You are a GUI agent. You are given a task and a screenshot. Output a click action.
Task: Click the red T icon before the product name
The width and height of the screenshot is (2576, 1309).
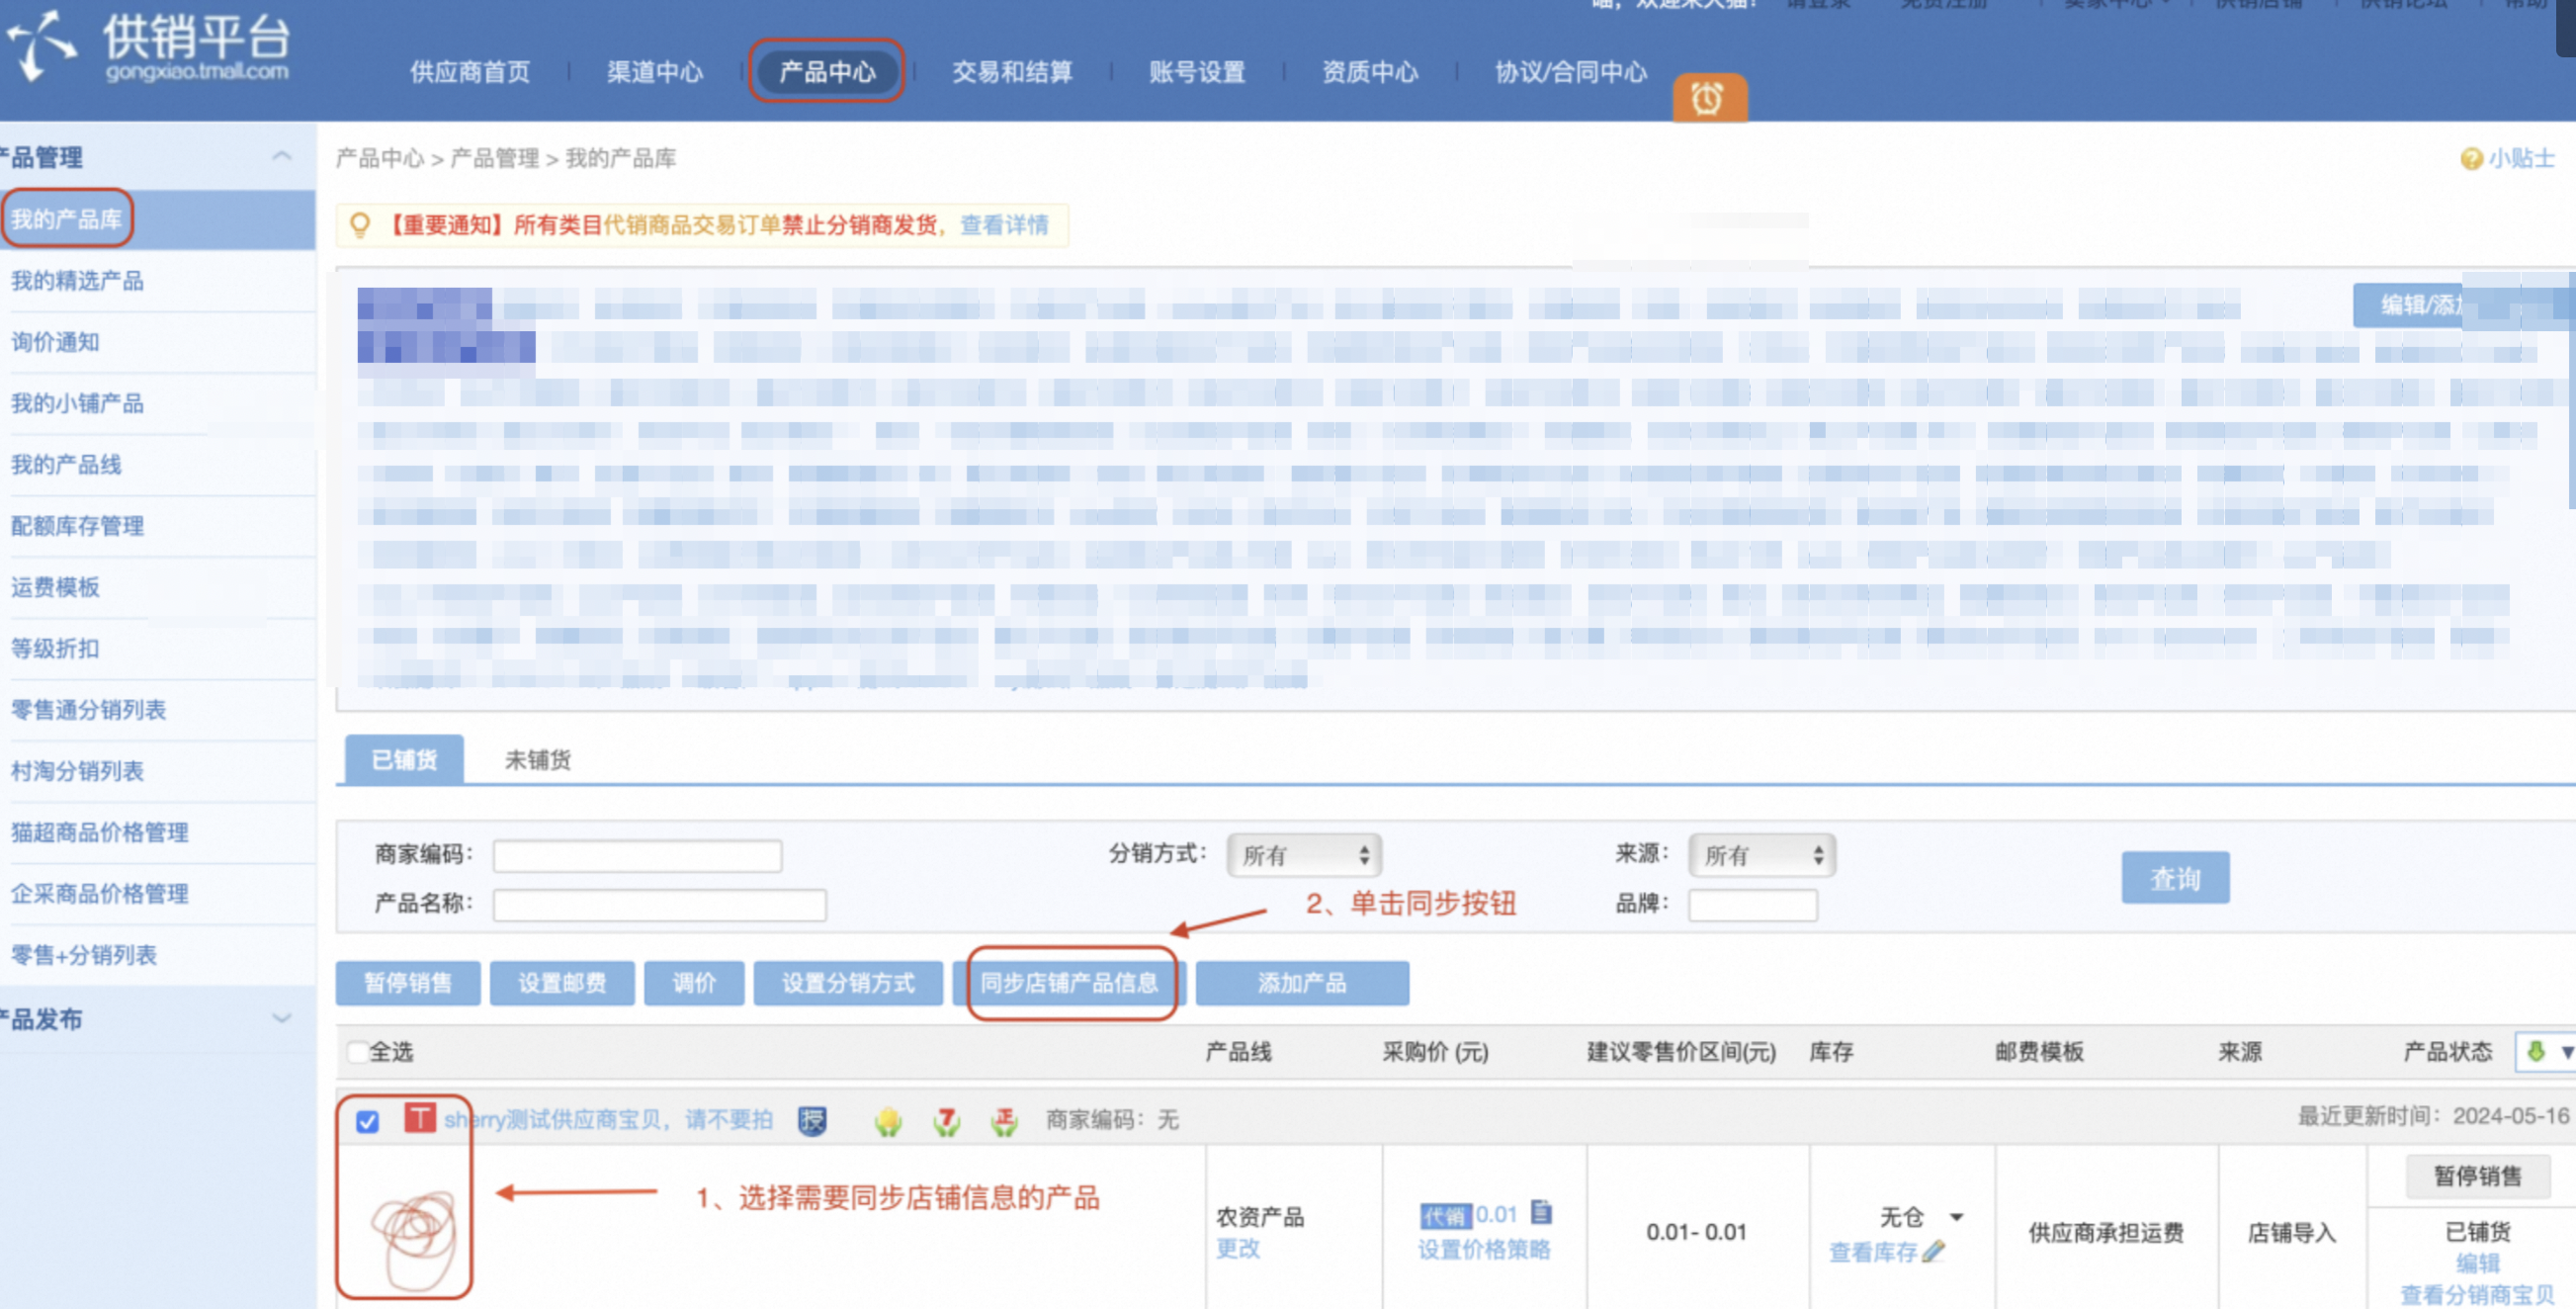(x=420, y=1117)
